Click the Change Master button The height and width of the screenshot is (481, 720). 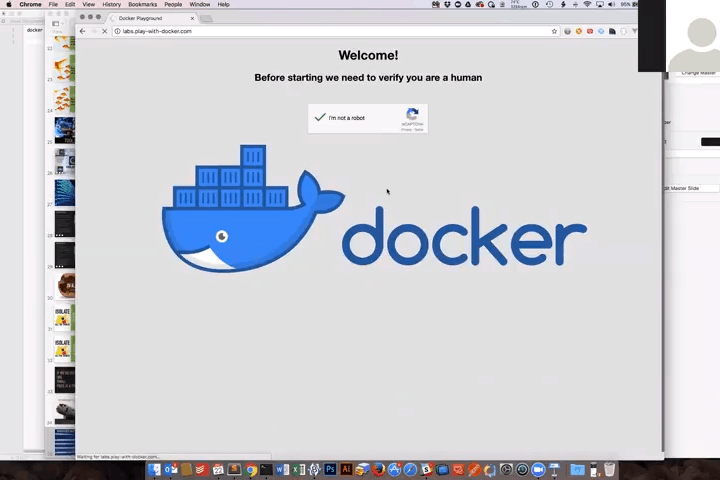click(698, 73)
